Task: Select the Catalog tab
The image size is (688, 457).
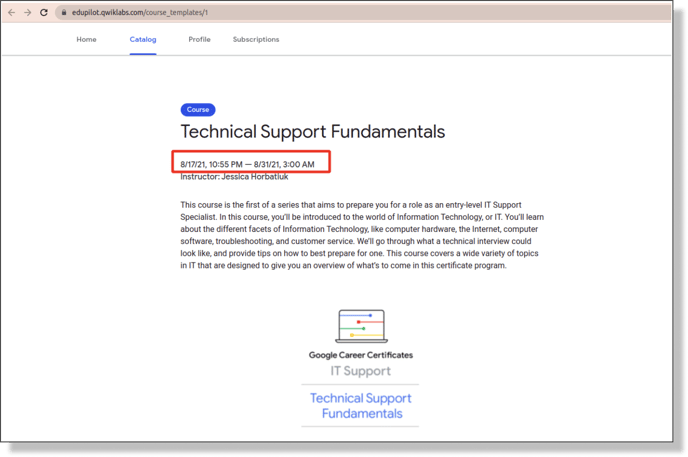Action: [143, 40]
